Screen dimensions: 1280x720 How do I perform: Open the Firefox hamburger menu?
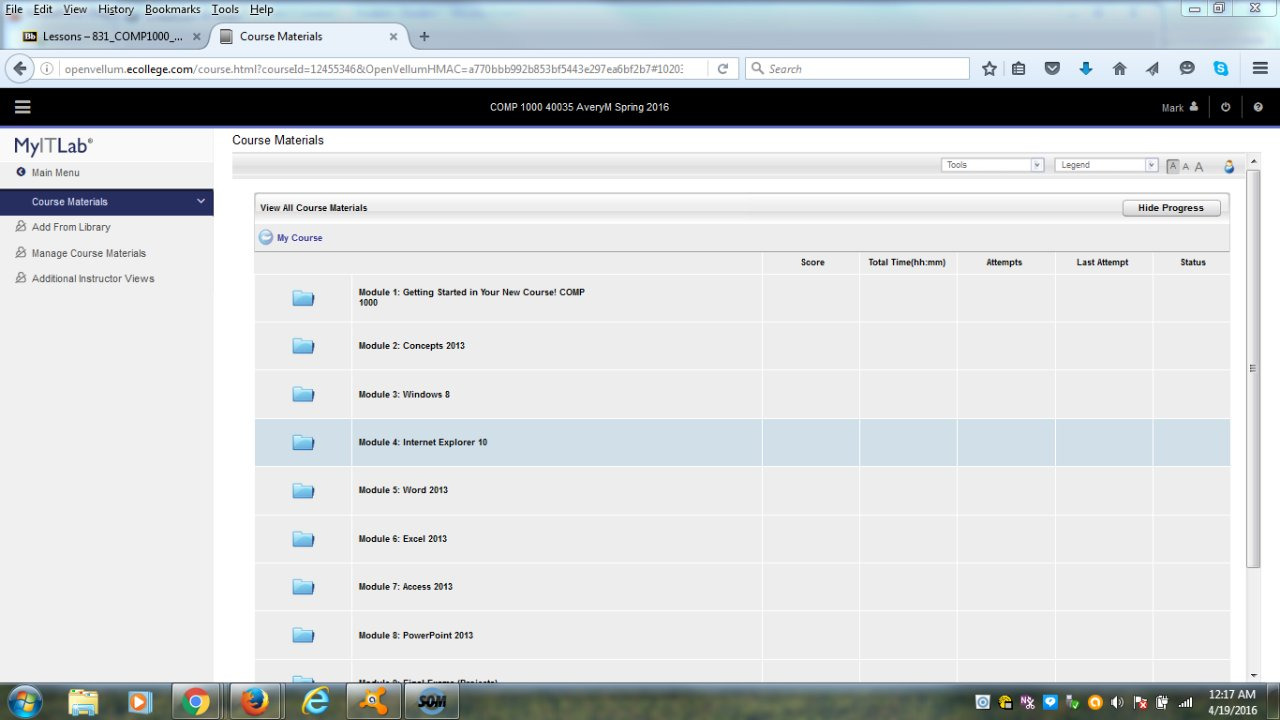[x=1260, y=69]
